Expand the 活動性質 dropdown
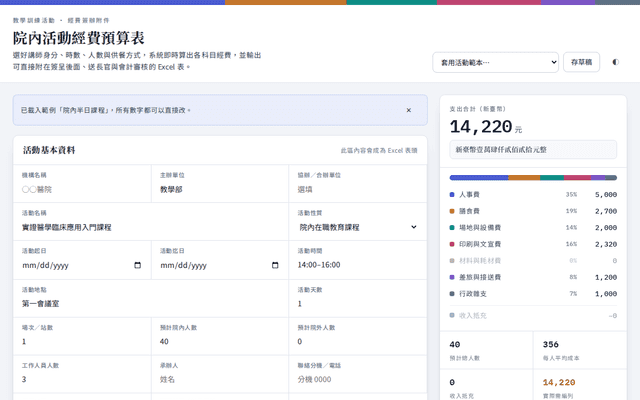The width and height of the screenshot is (640, 400). pyautogui.click(x=358, y=227)
